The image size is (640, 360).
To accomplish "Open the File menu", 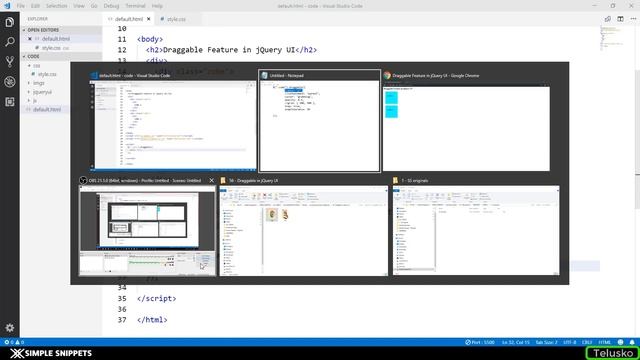I will 20,6.
